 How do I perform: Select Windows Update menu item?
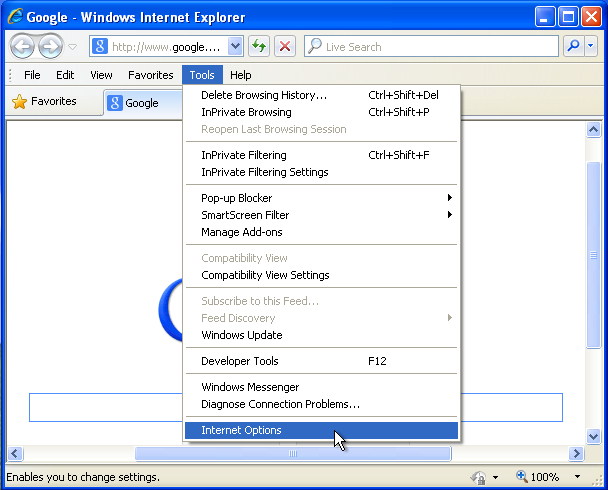point(321,335)
